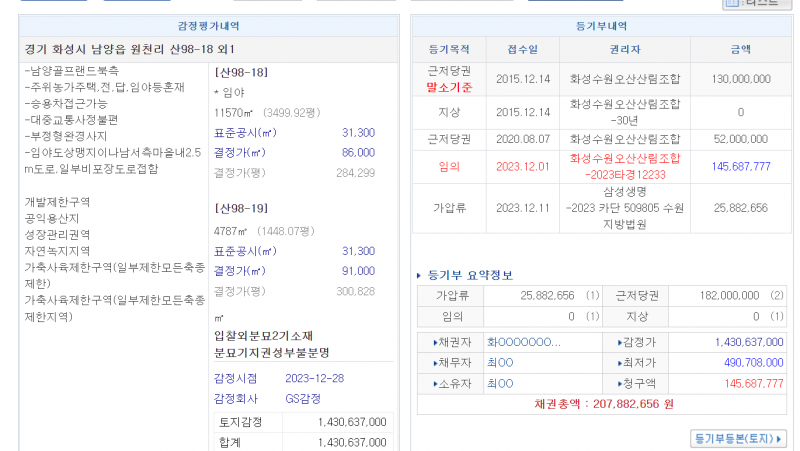The height and width of the screenshot is (451, 800).
Task: Click the 화성수원오산산림조합 2023타경12233 entry
Action: [625, 164]
